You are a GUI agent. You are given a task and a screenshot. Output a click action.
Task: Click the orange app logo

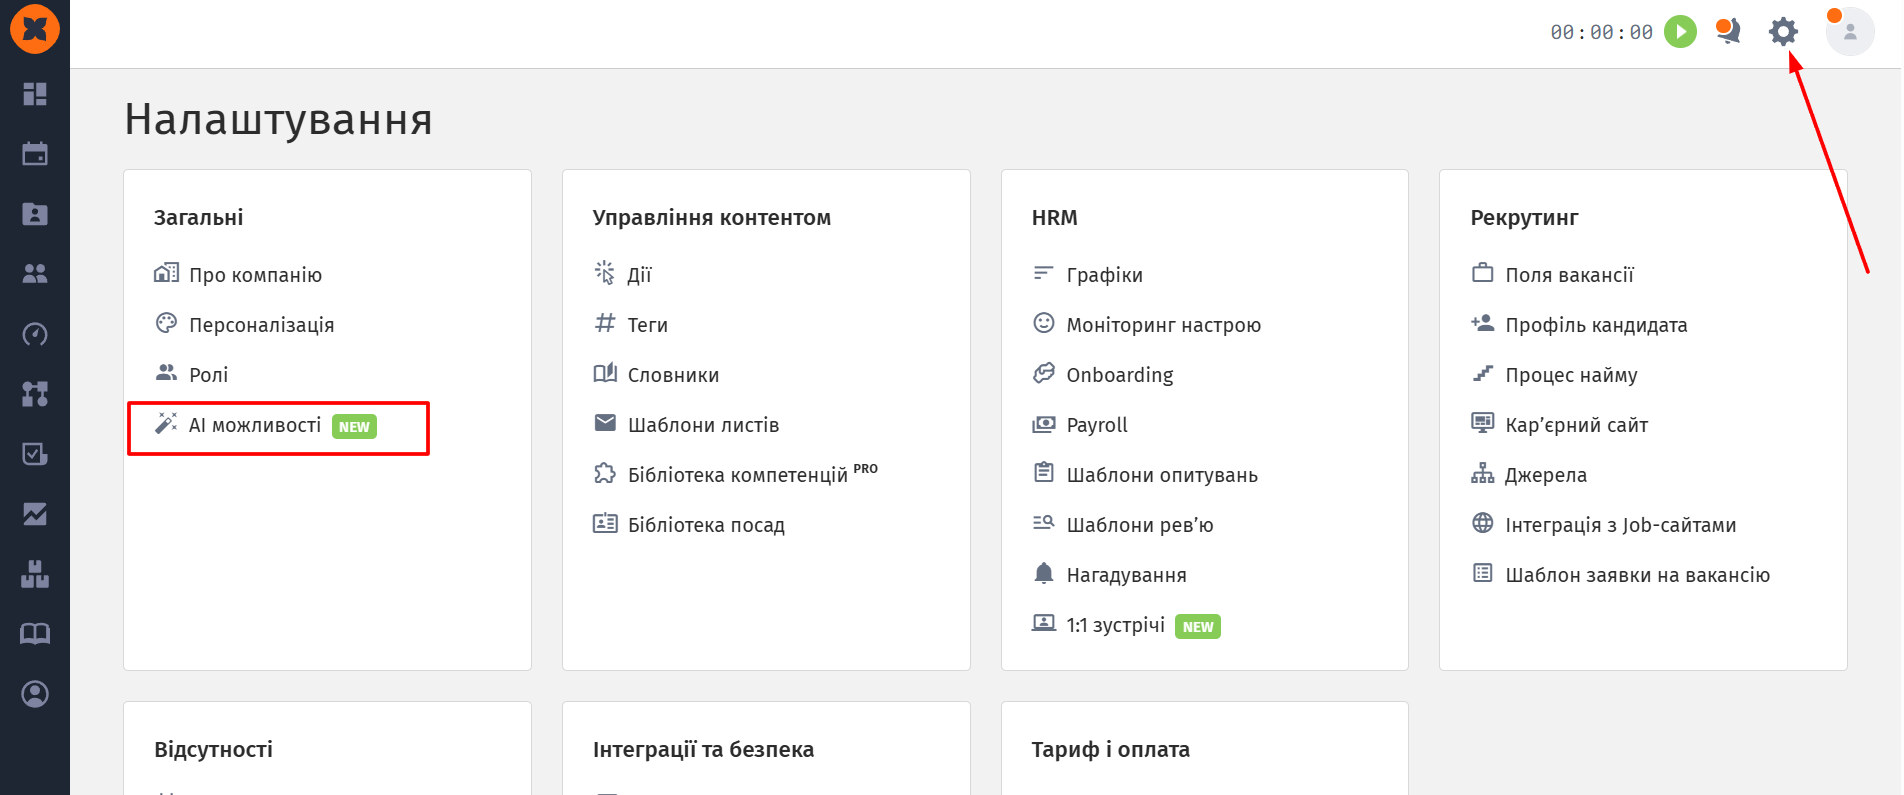point(35,29)
